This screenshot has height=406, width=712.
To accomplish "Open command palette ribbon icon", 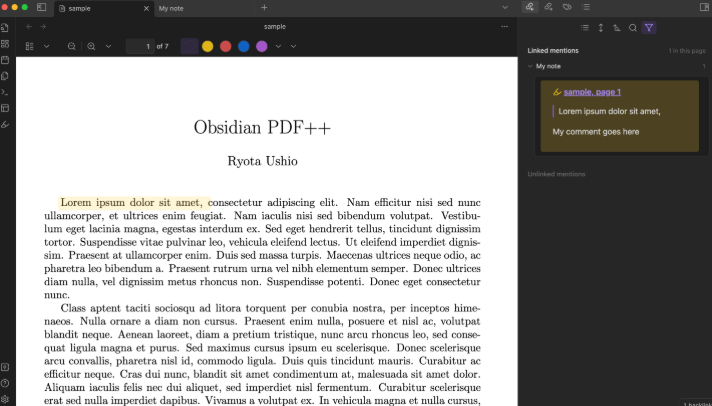I will tap(5, 92).
